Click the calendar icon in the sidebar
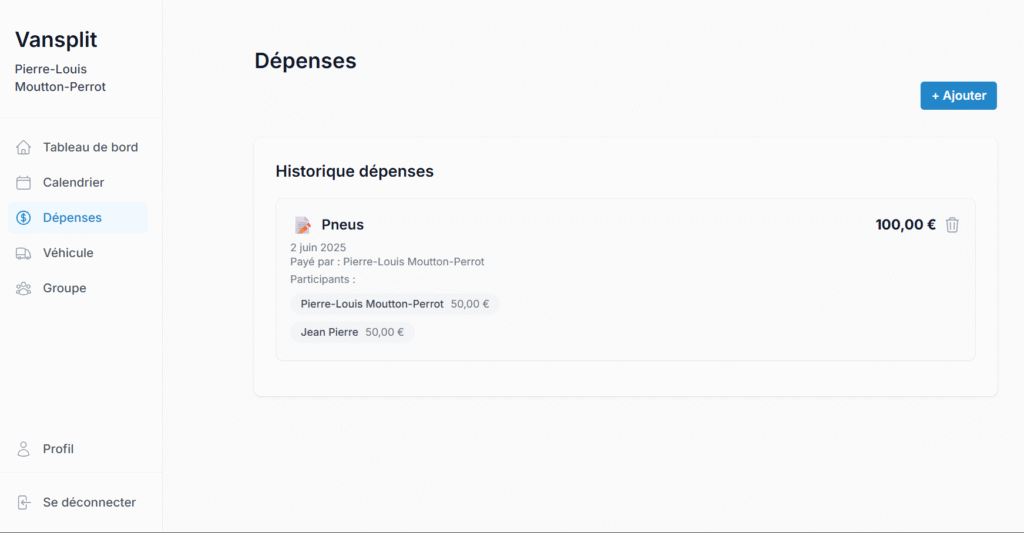 click(x=24, y=183)
